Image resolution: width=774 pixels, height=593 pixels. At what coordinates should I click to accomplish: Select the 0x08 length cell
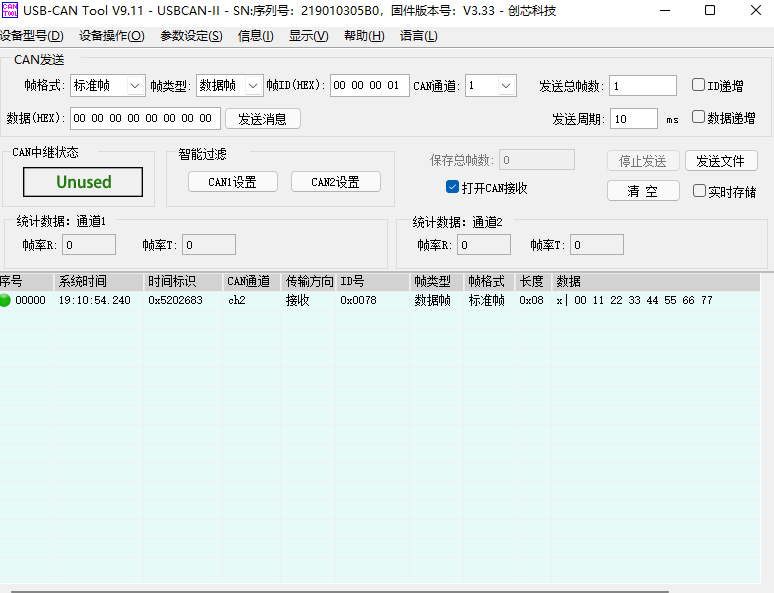[531, 300]
